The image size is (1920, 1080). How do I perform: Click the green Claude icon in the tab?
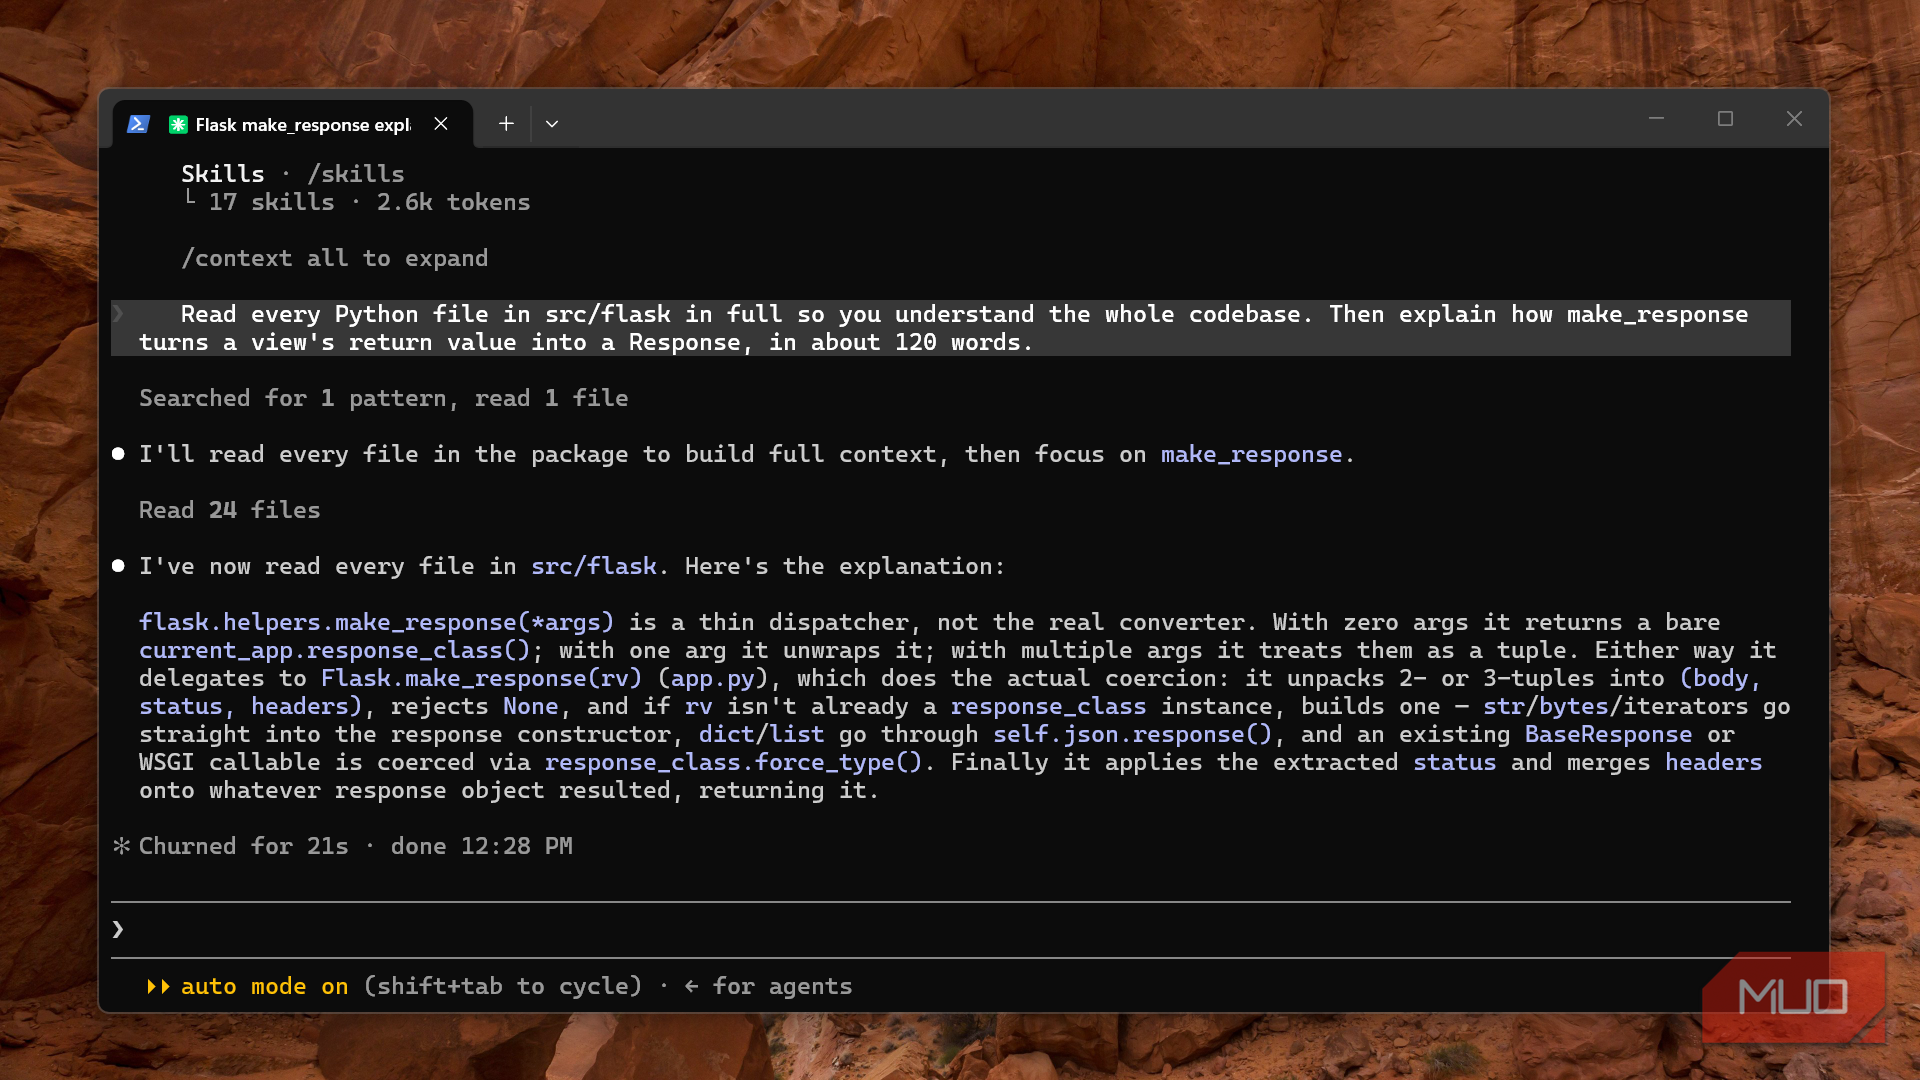coord(178,124)
